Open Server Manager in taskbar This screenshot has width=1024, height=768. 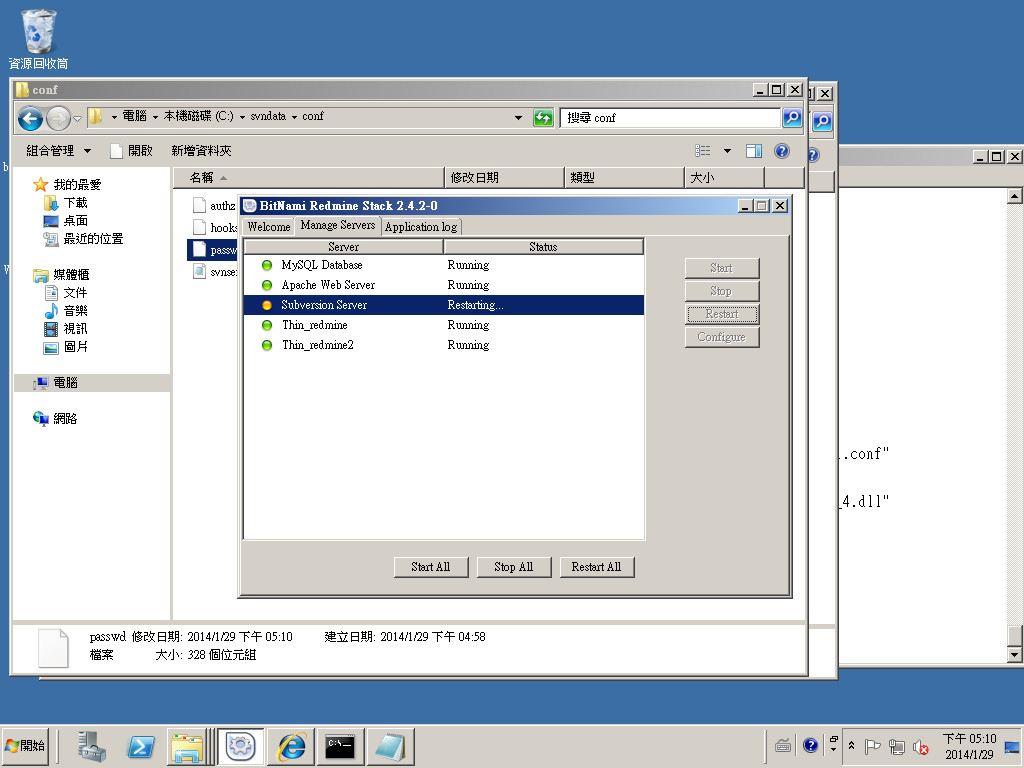pos(91,747)
